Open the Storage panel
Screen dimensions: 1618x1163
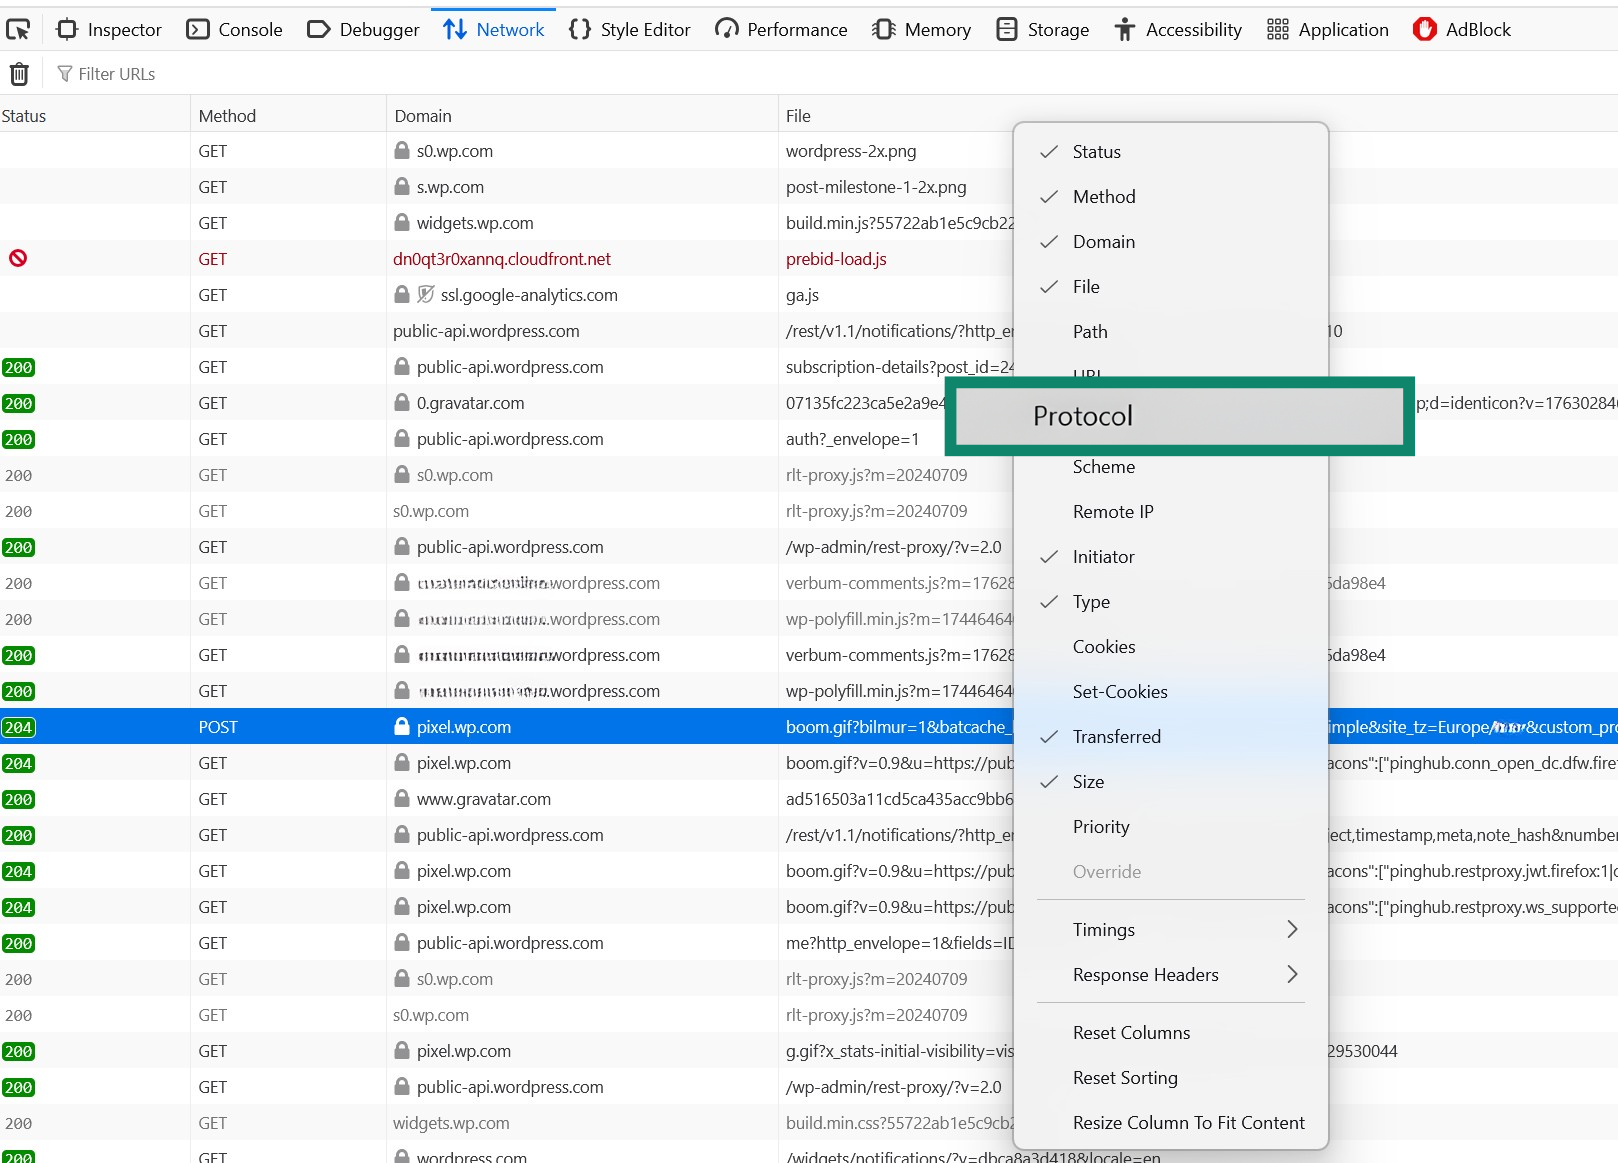point(1042,29)
